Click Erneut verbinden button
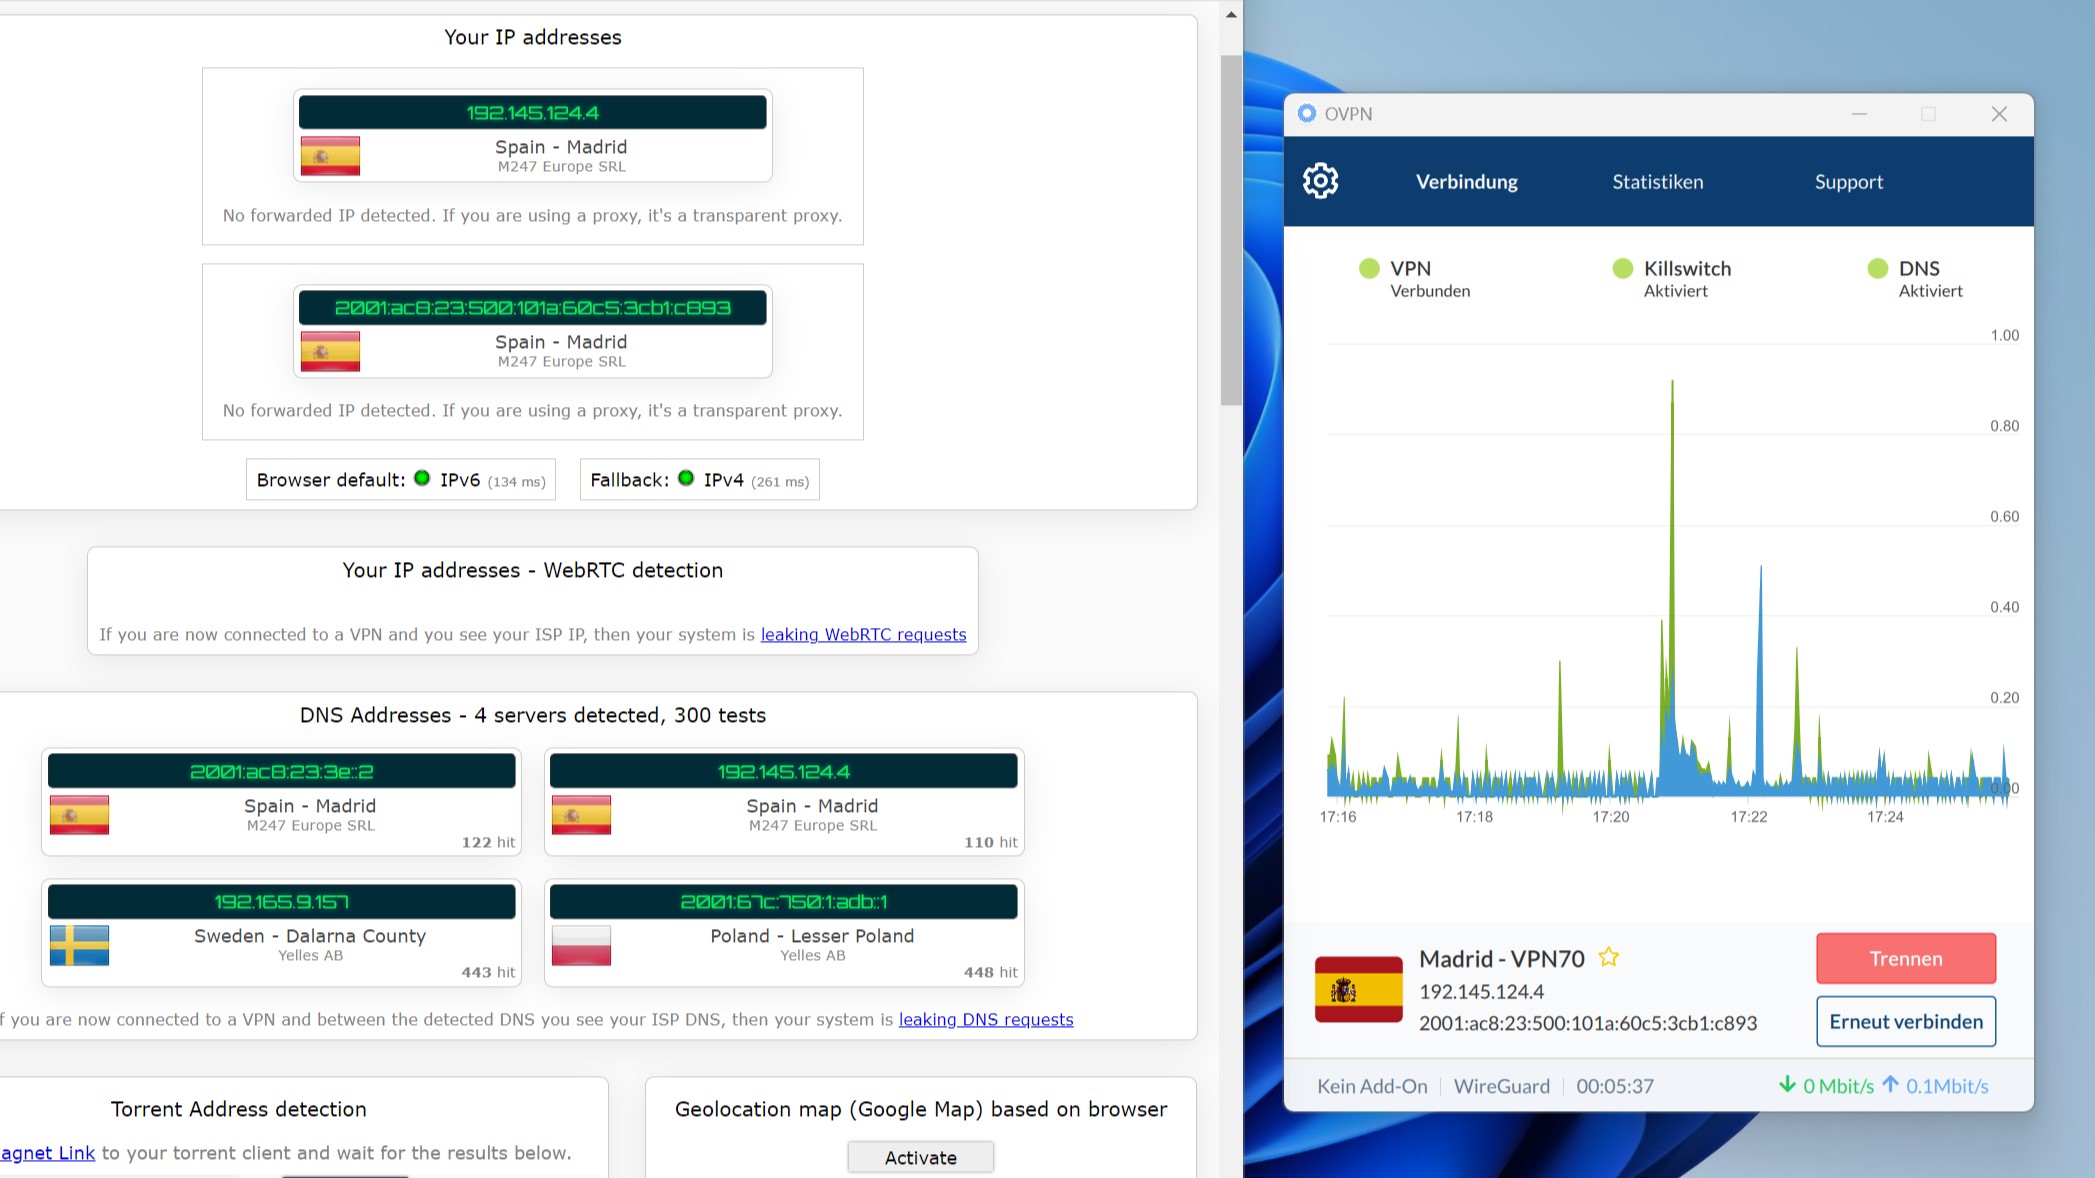 (1906, 1021)
